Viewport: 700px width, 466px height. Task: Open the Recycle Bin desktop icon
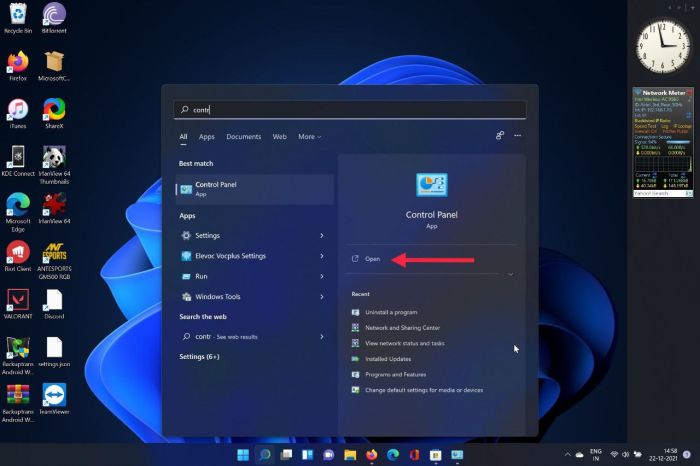click(x=18, y=18)
